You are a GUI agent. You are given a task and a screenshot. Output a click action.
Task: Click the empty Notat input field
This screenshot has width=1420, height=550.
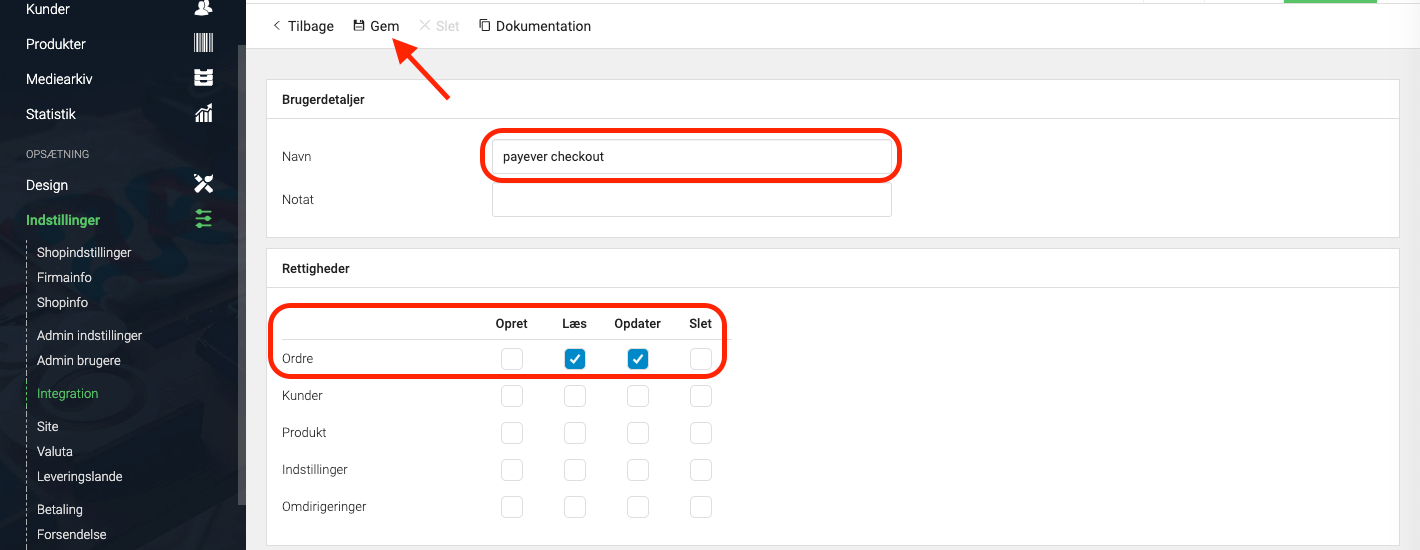tap(692, 200)
